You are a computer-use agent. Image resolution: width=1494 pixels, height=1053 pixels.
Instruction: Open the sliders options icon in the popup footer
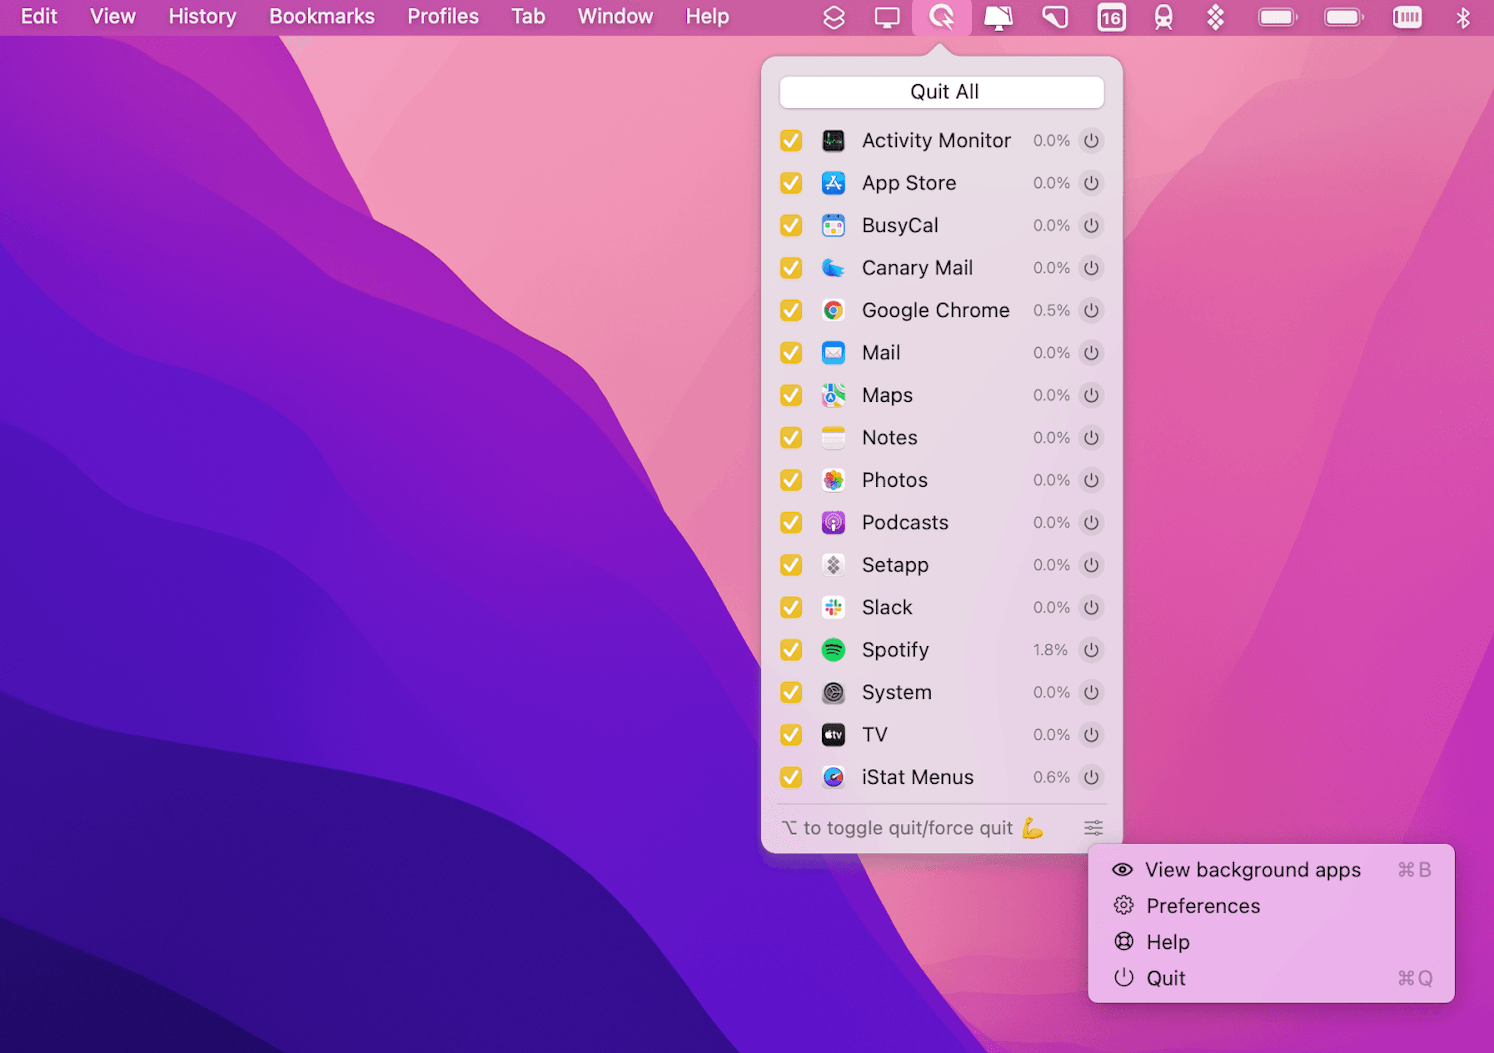pos(1093,828)
